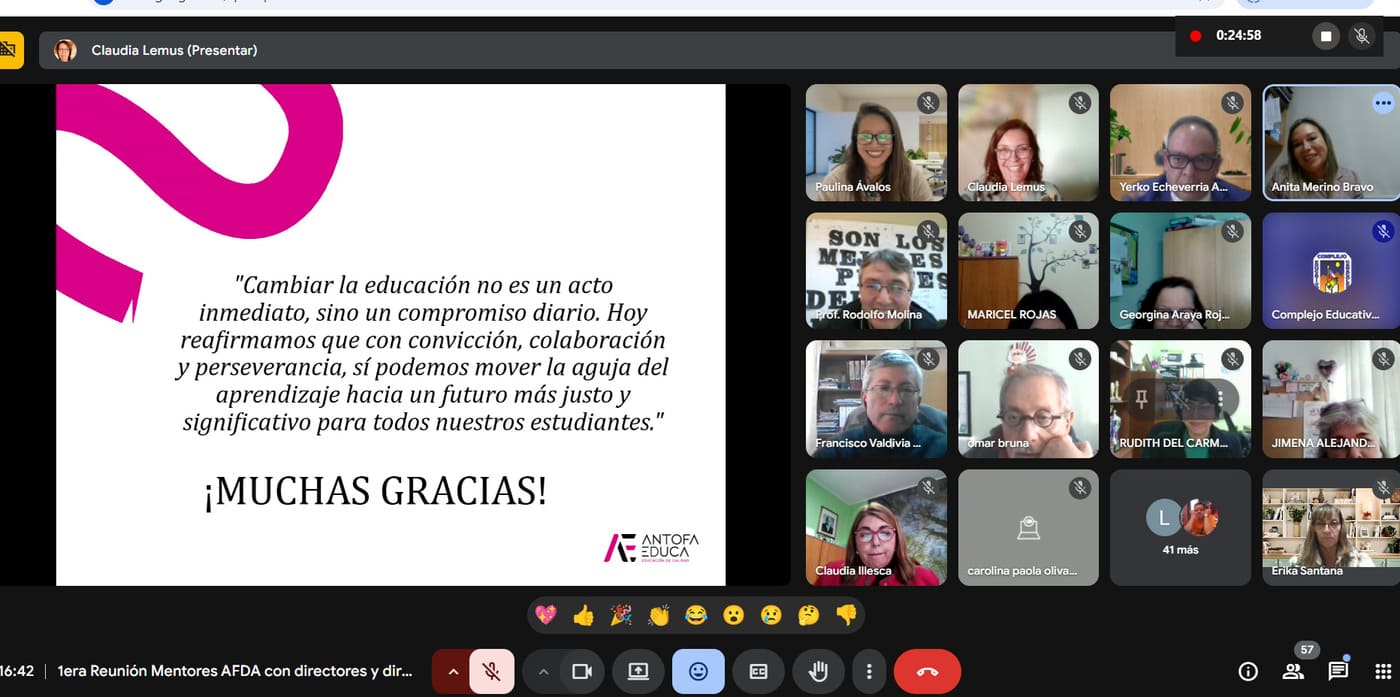Raise your hand in the meeting

818,672
